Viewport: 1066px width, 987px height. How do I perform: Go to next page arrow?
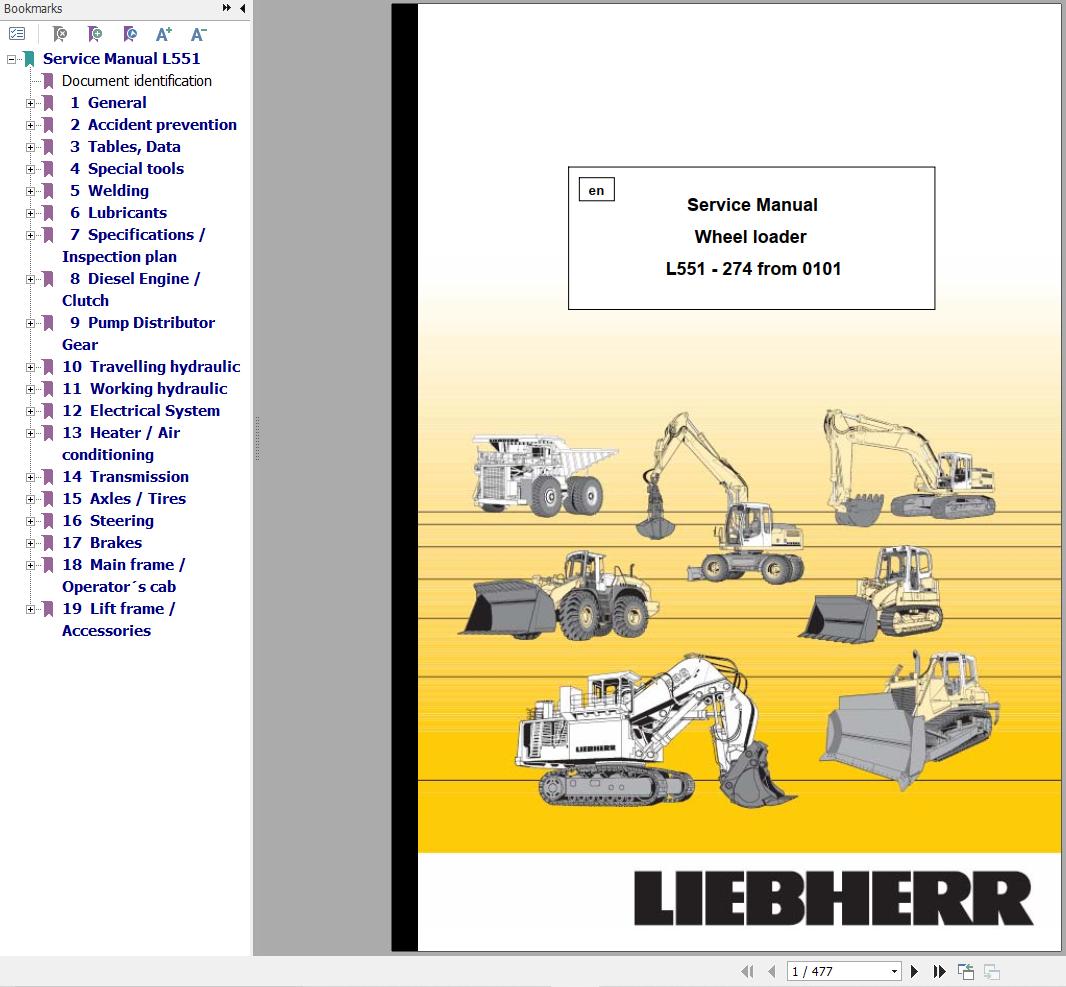(914, 971)
